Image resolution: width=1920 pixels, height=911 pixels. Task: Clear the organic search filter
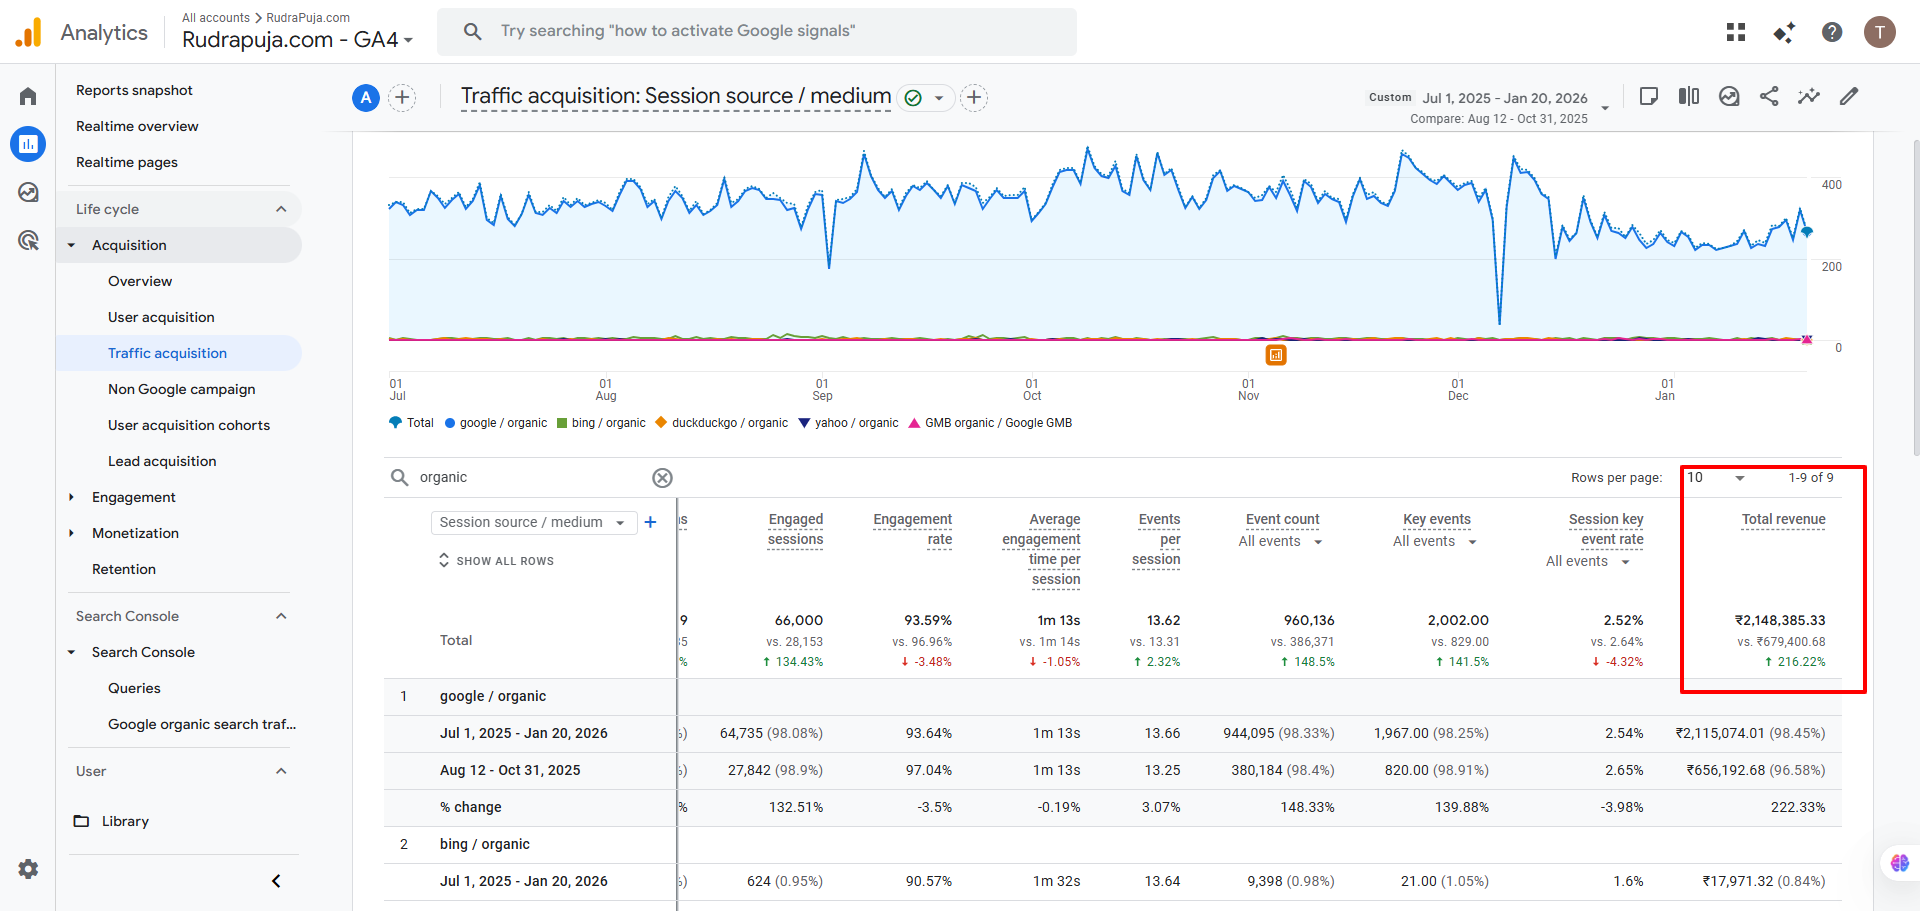coord(662,478)
